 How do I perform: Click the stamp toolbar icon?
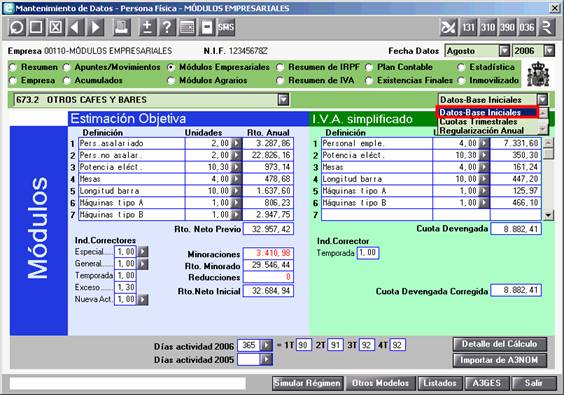(122, 27)
